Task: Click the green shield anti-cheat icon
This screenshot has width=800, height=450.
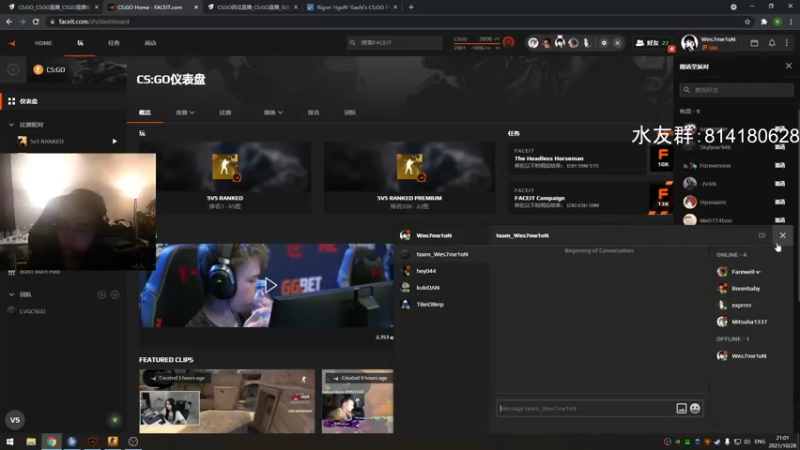Action: click(115, 420)
